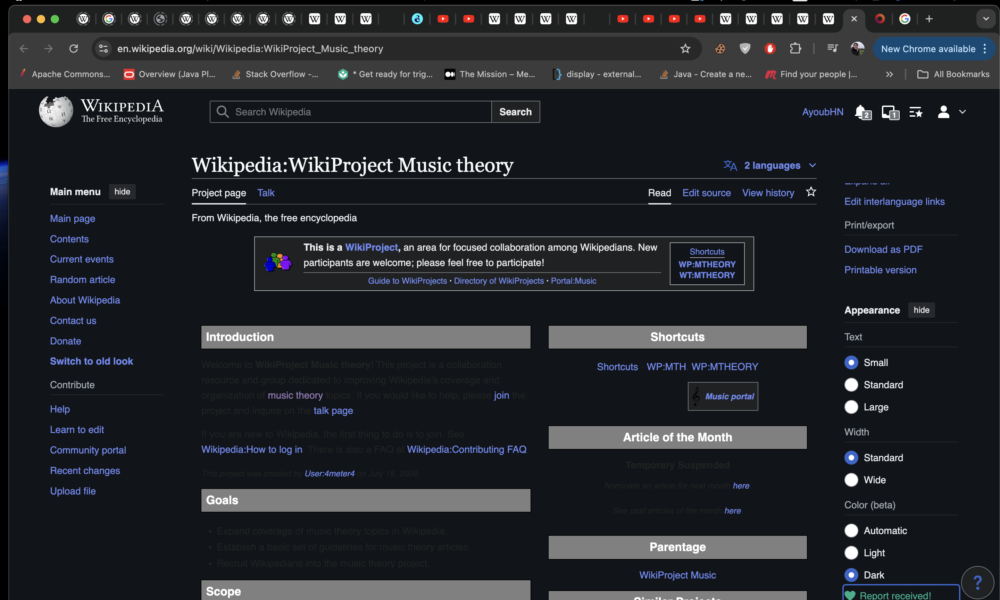The width and height of the screenshot is (1000, 600).
Task: Hide the Appearance panel
Action: pos(921,310)
